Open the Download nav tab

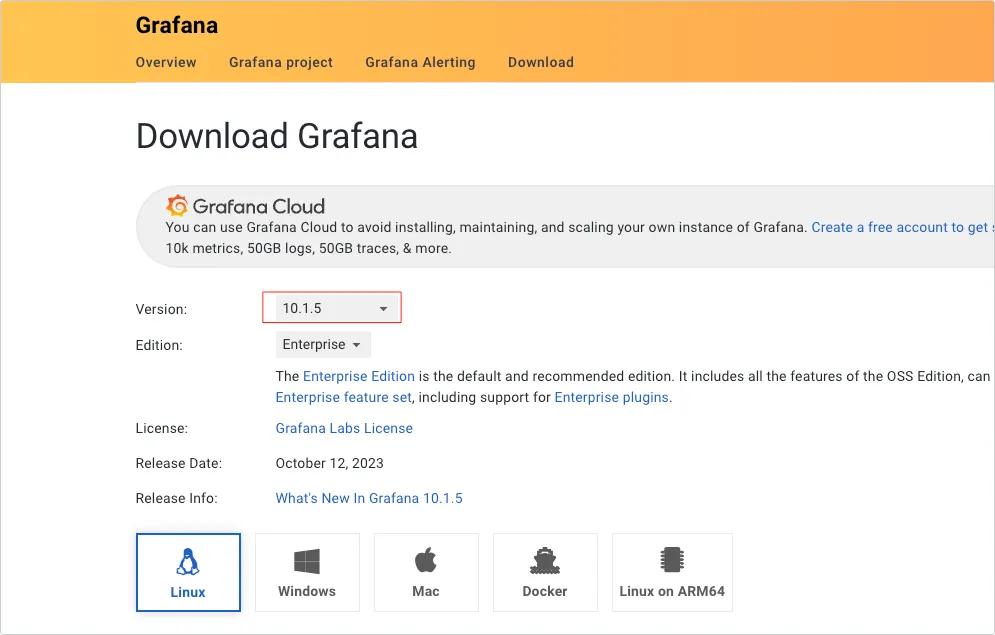tap(541, 62)
